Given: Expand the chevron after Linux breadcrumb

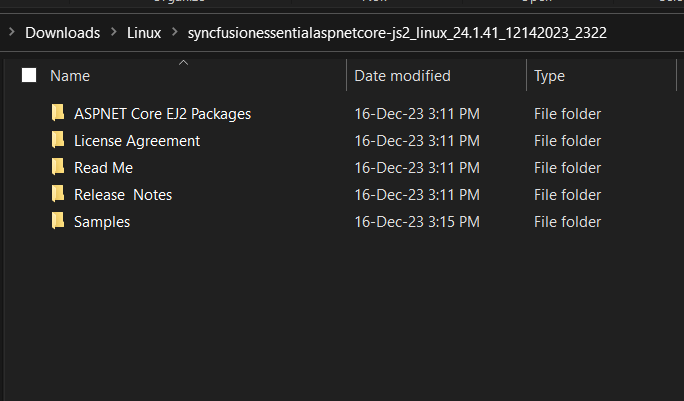Looking at the screenshot, I should (x=174, y=32).
